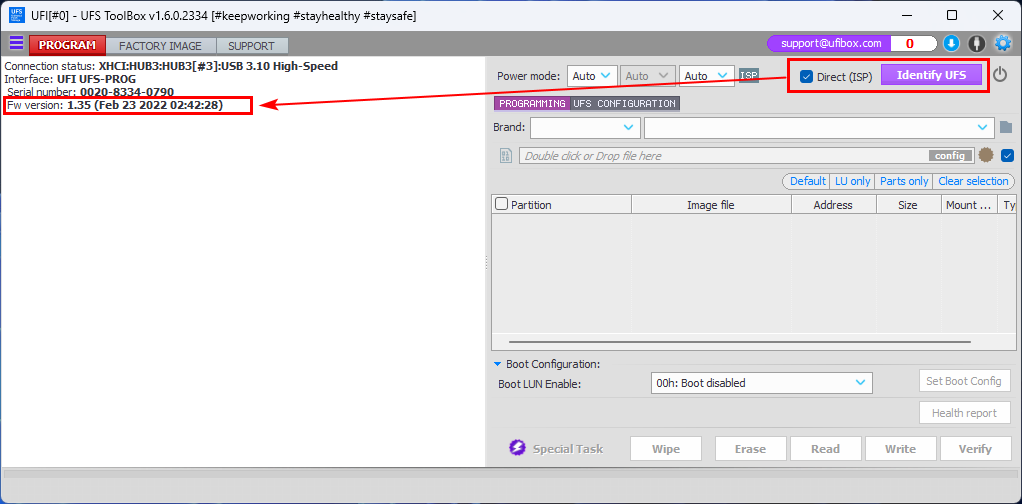Click the Fw version 1.35 text line
The width and height of the screenshot is (1022, 504).
115,105
